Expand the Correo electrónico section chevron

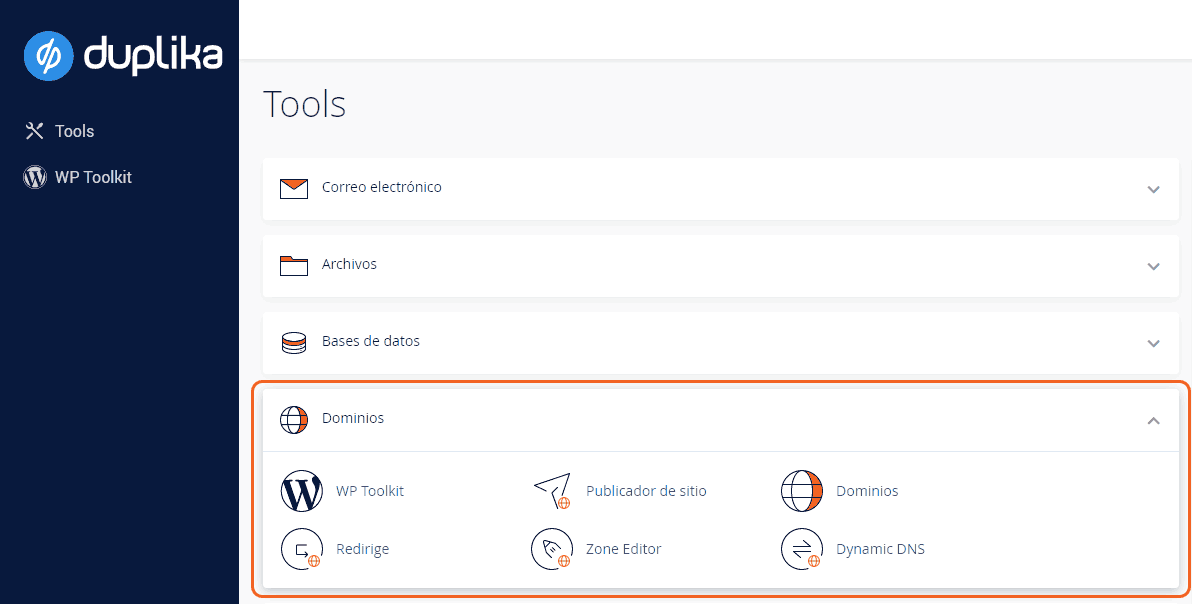(x=1153, y=189)
